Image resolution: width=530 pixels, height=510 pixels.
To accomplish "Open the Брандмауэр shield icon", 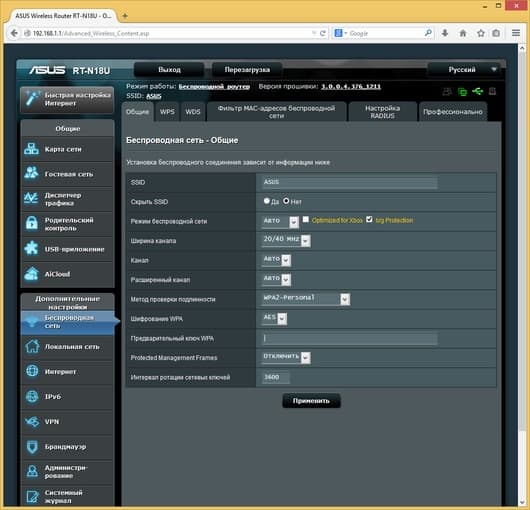I will [x=32, y=446].
